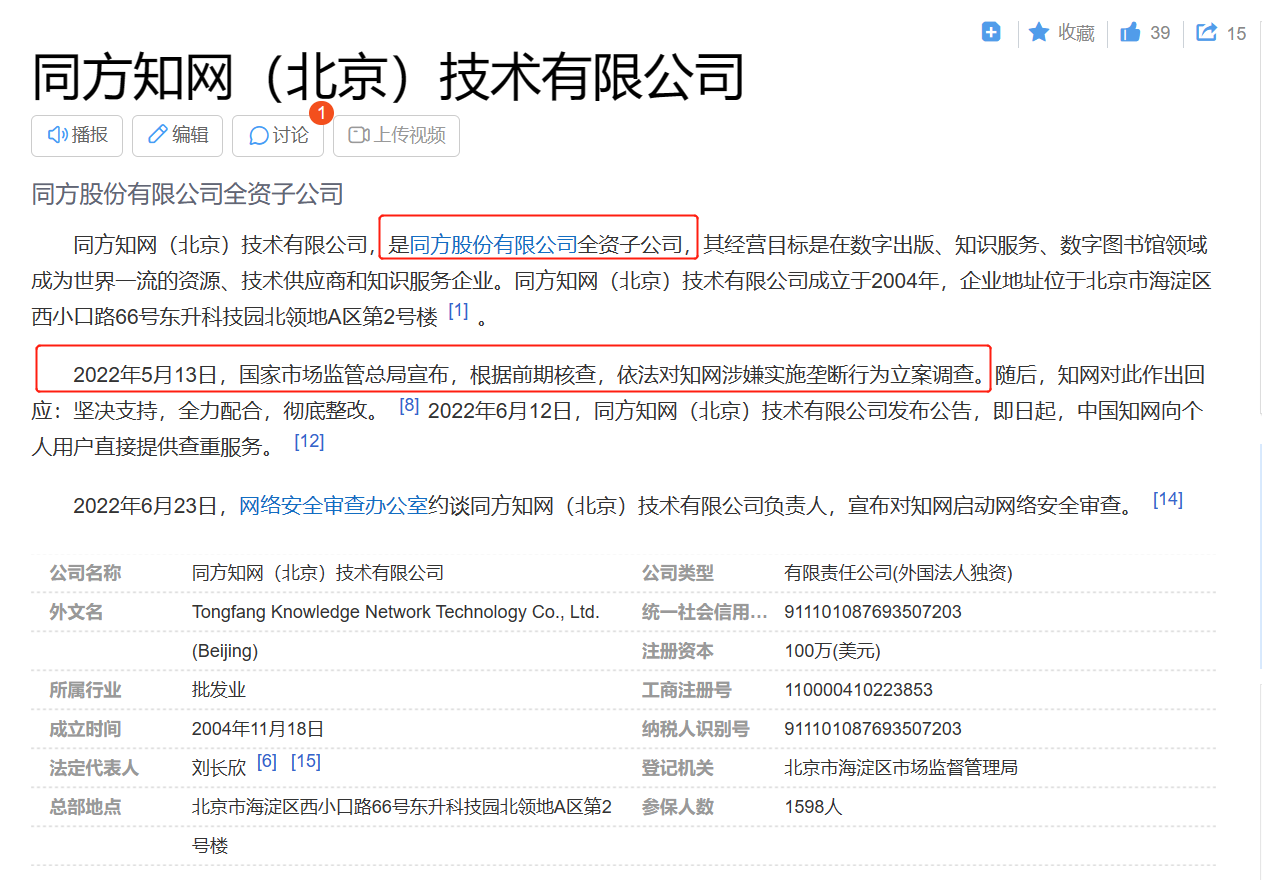Click the 批发业 industry value
The width and height of the screenshot is (1262, 880).
(x=219, y=690)
